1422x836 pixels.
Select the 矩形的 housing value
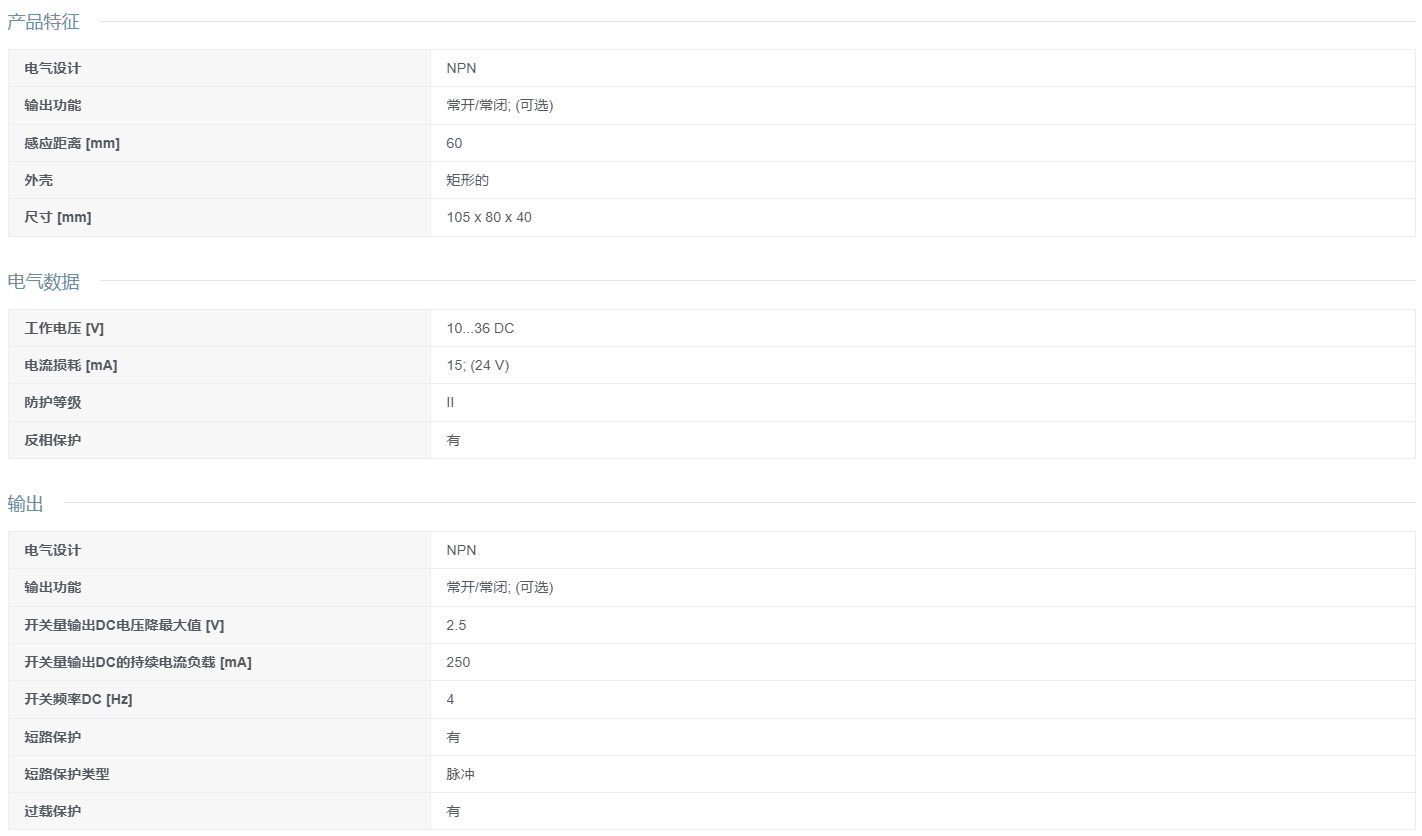pos(468,180)
